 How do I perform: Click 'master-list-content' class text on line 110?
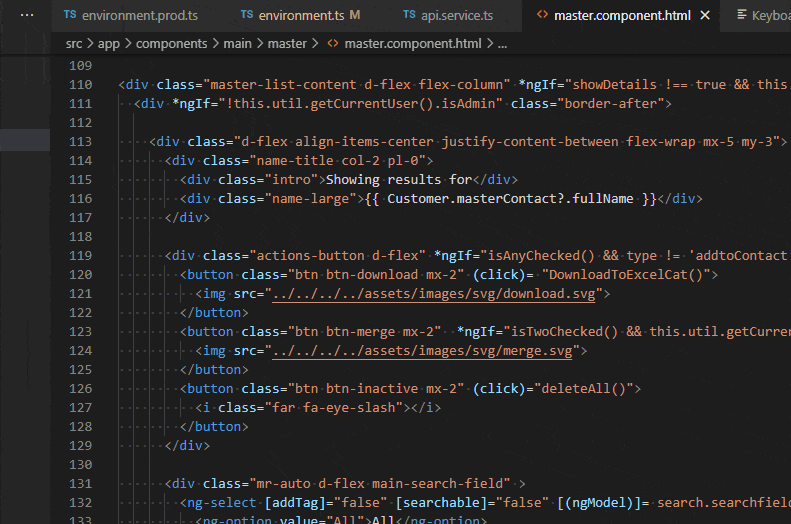[283, 85]
